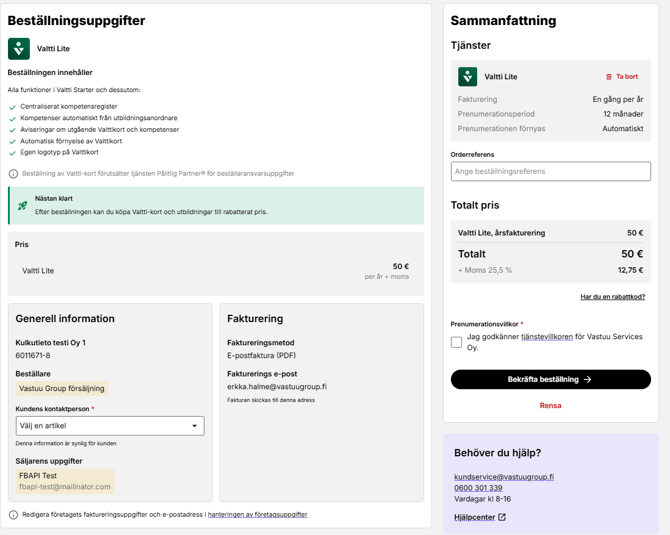Click the Generell information heading

[x=65, y=319]
